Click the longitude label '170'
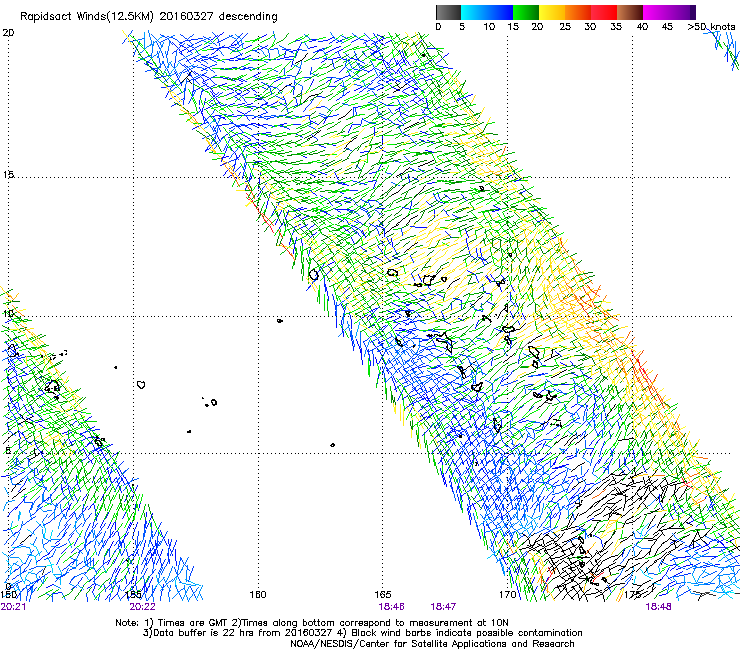Screen dimensions: 740x650 [508, 594]
